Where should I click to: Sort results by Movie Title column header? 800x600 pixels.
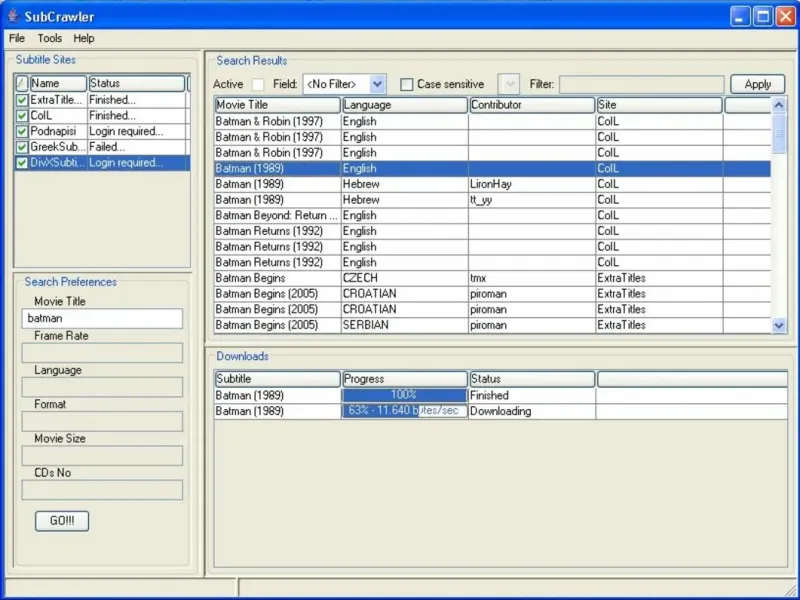click(277, 105)
